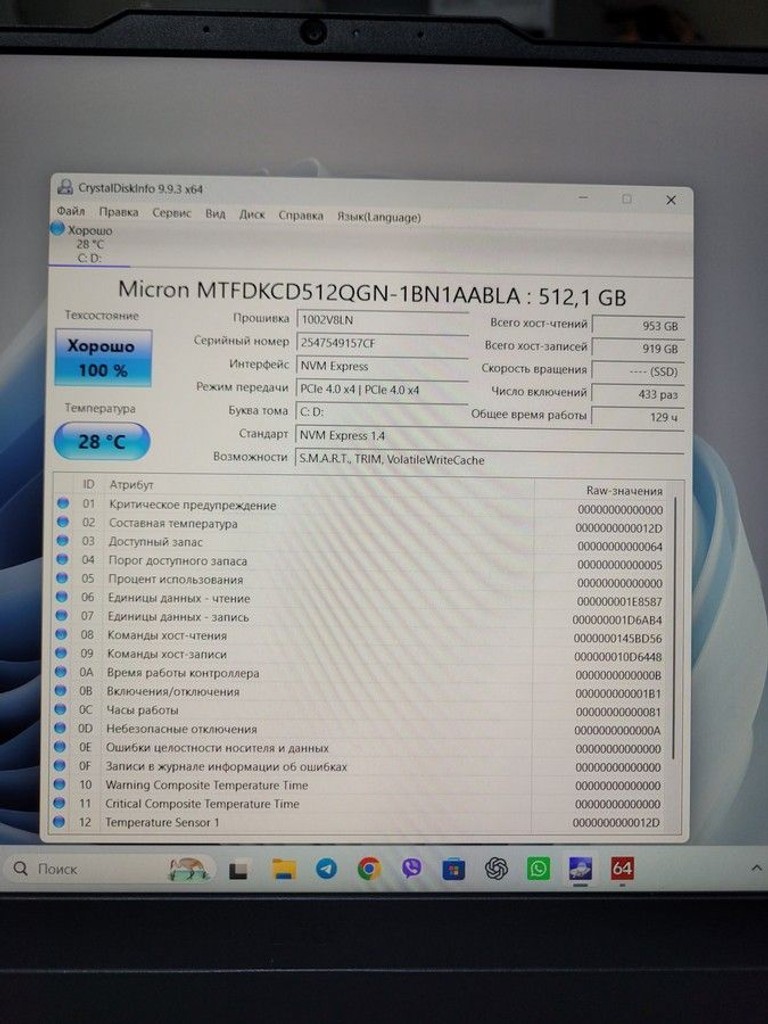
Task: Open the Диск menu
Action: click(252, 215)
